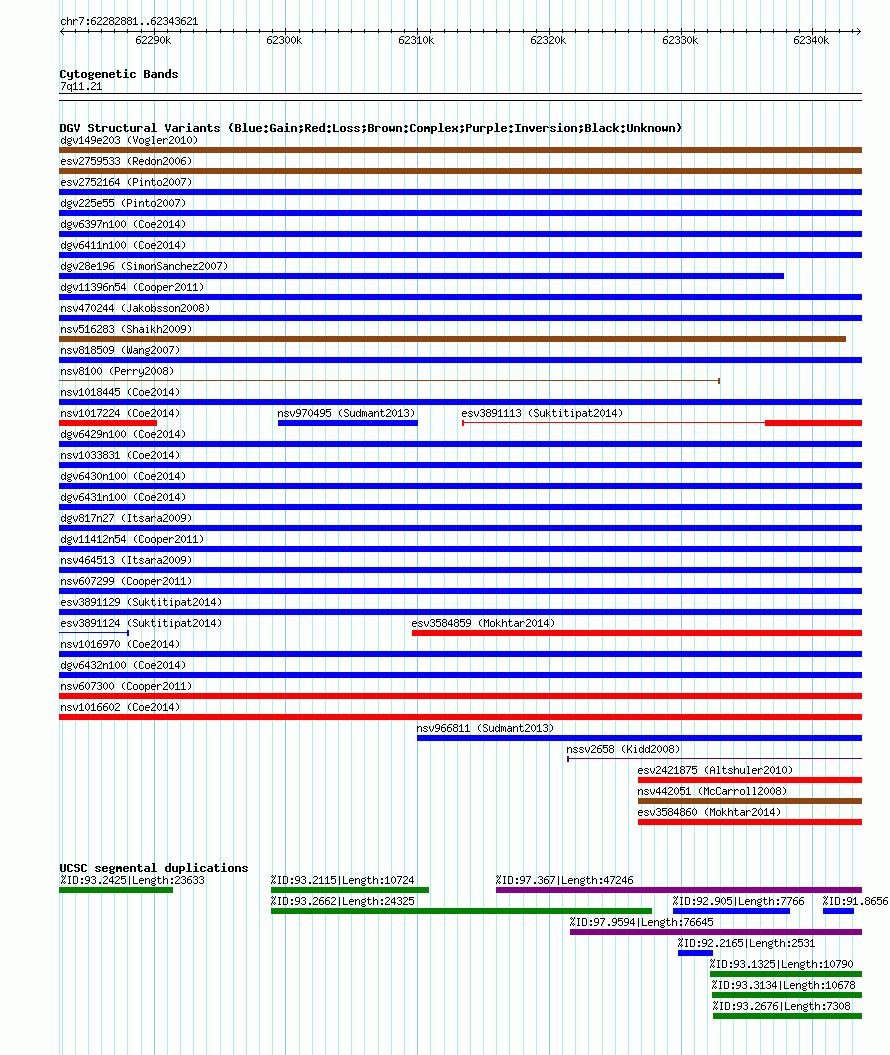The width and height of the screenshot is (890, 1055).
Task: Click esv2421875 (Altshuler2010) label
Action: [x=715, y=770]
